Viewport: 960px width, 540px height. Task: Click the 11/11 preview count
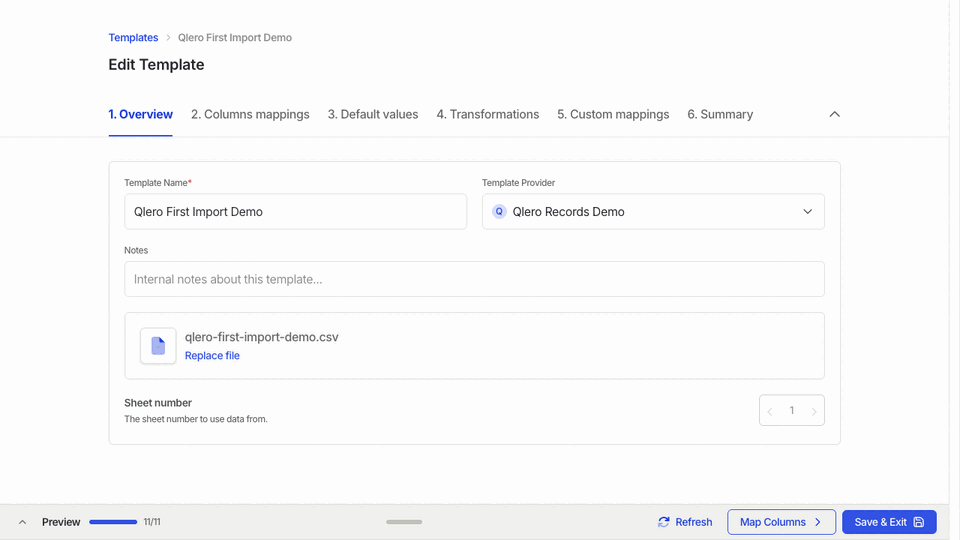152,522
